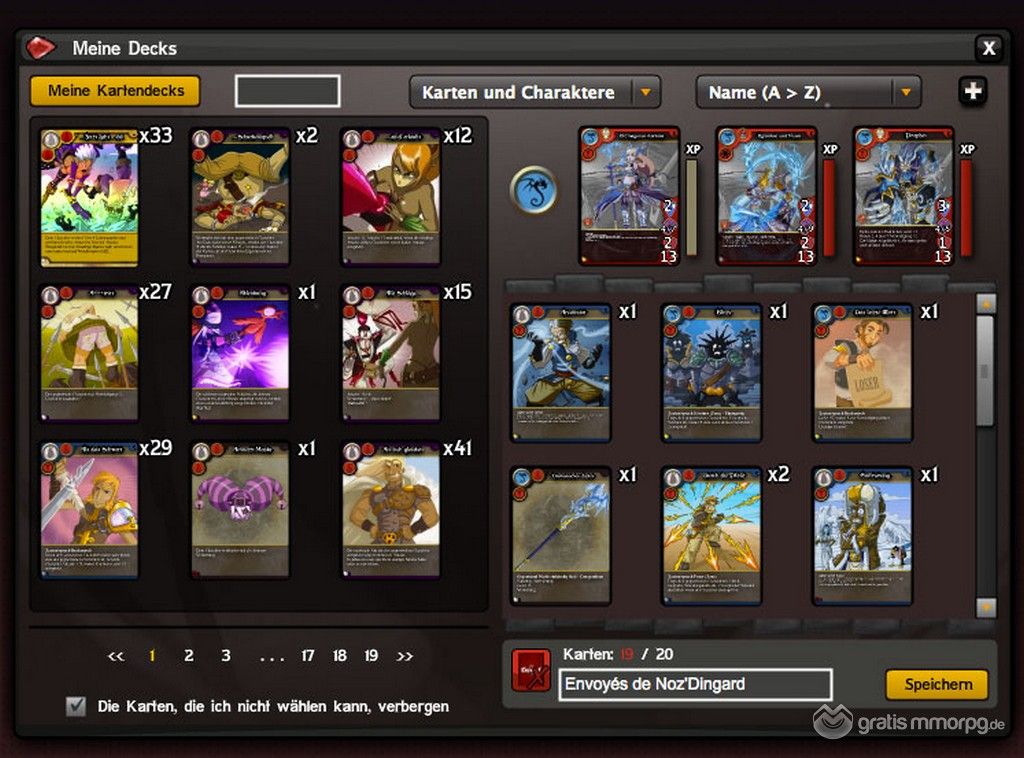Open the Meine Kartendecks tab

(x=116, y=91)
